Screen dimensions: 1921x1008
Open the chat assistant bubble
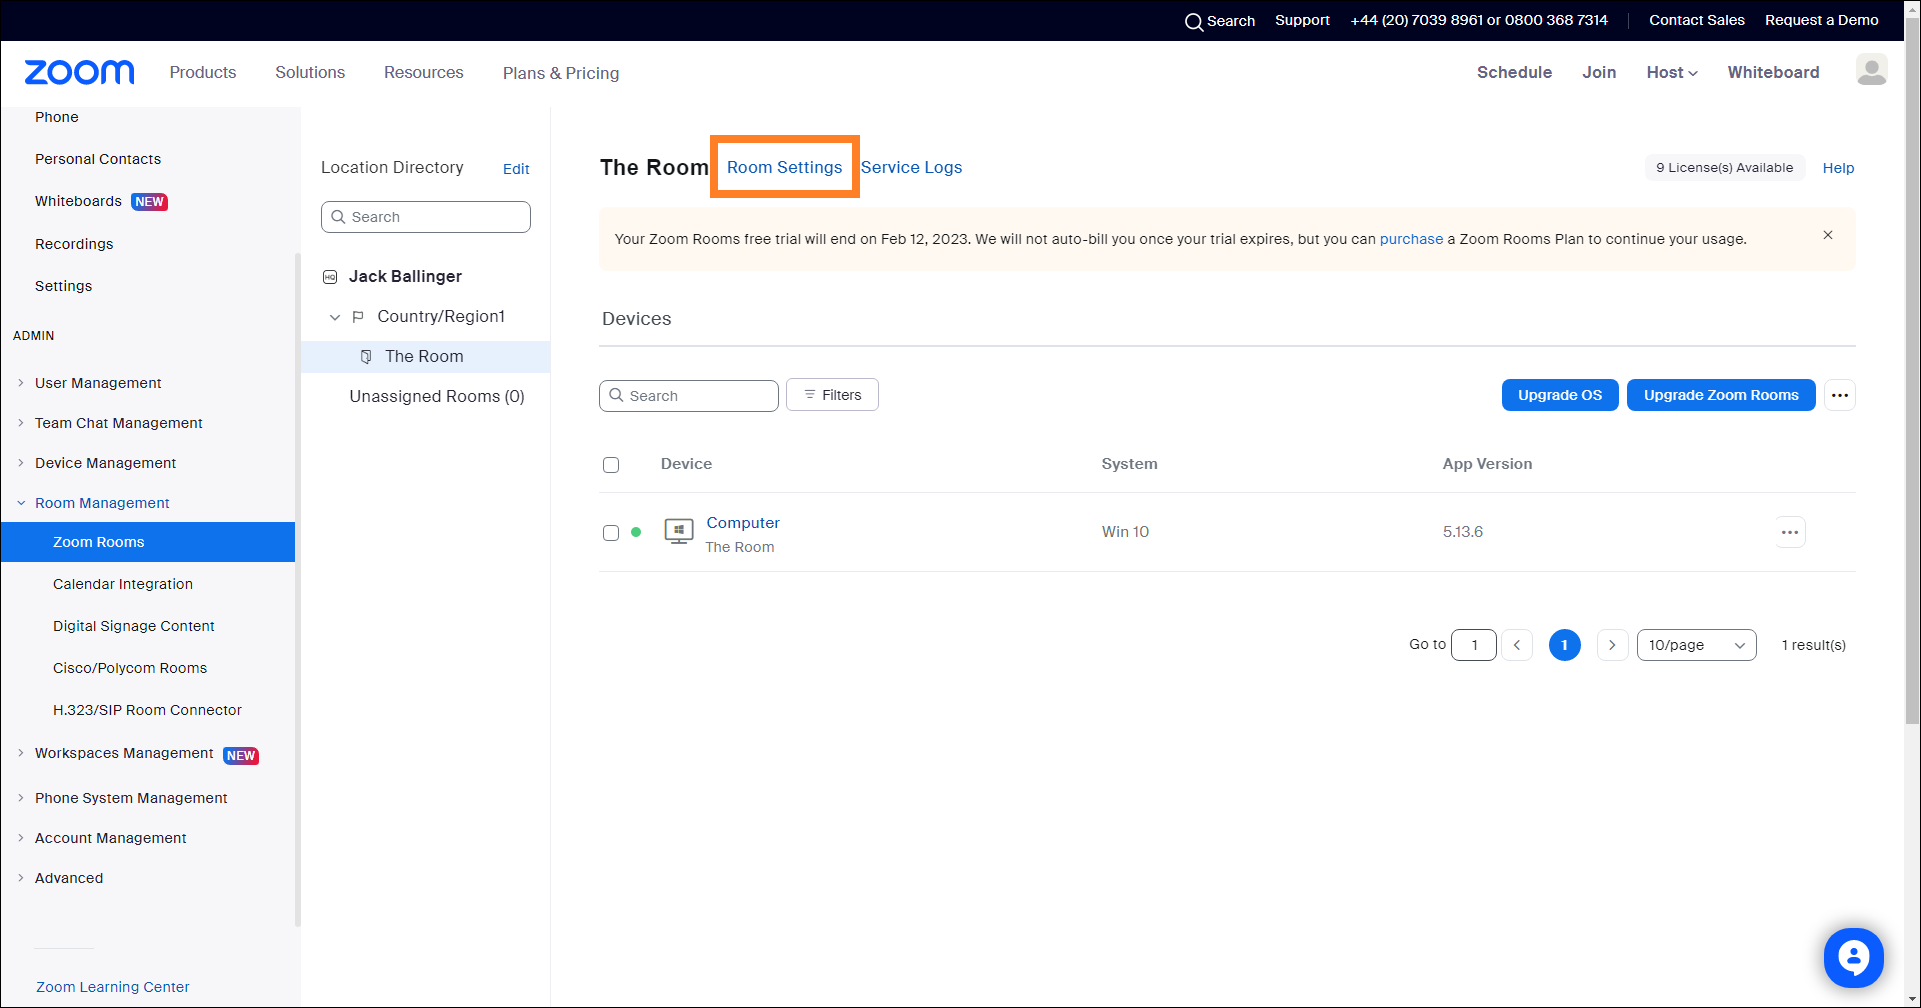coord(1853,957)
